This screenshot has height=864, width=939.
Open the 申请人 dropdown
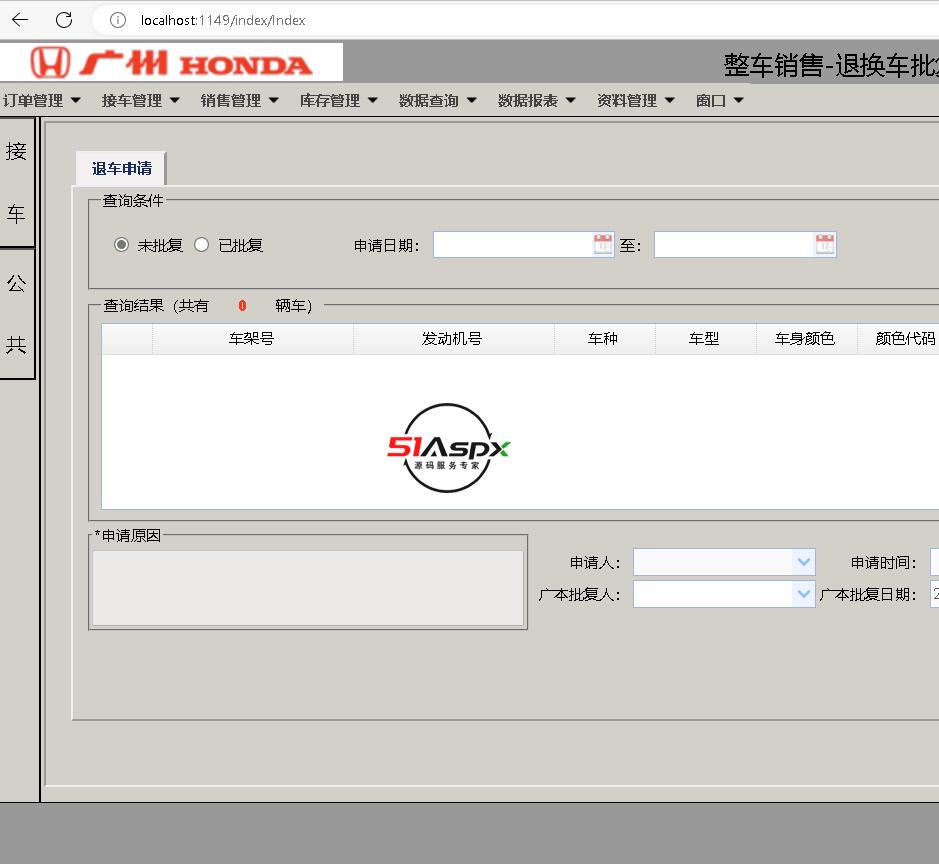click(804, 562)
